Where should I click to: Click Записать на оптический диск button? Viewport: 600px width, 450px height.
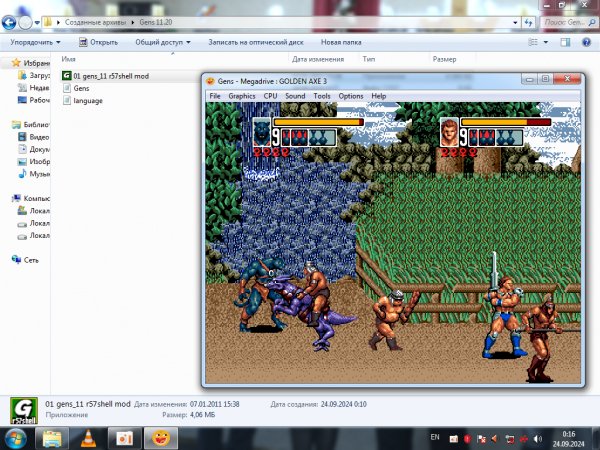256,42
